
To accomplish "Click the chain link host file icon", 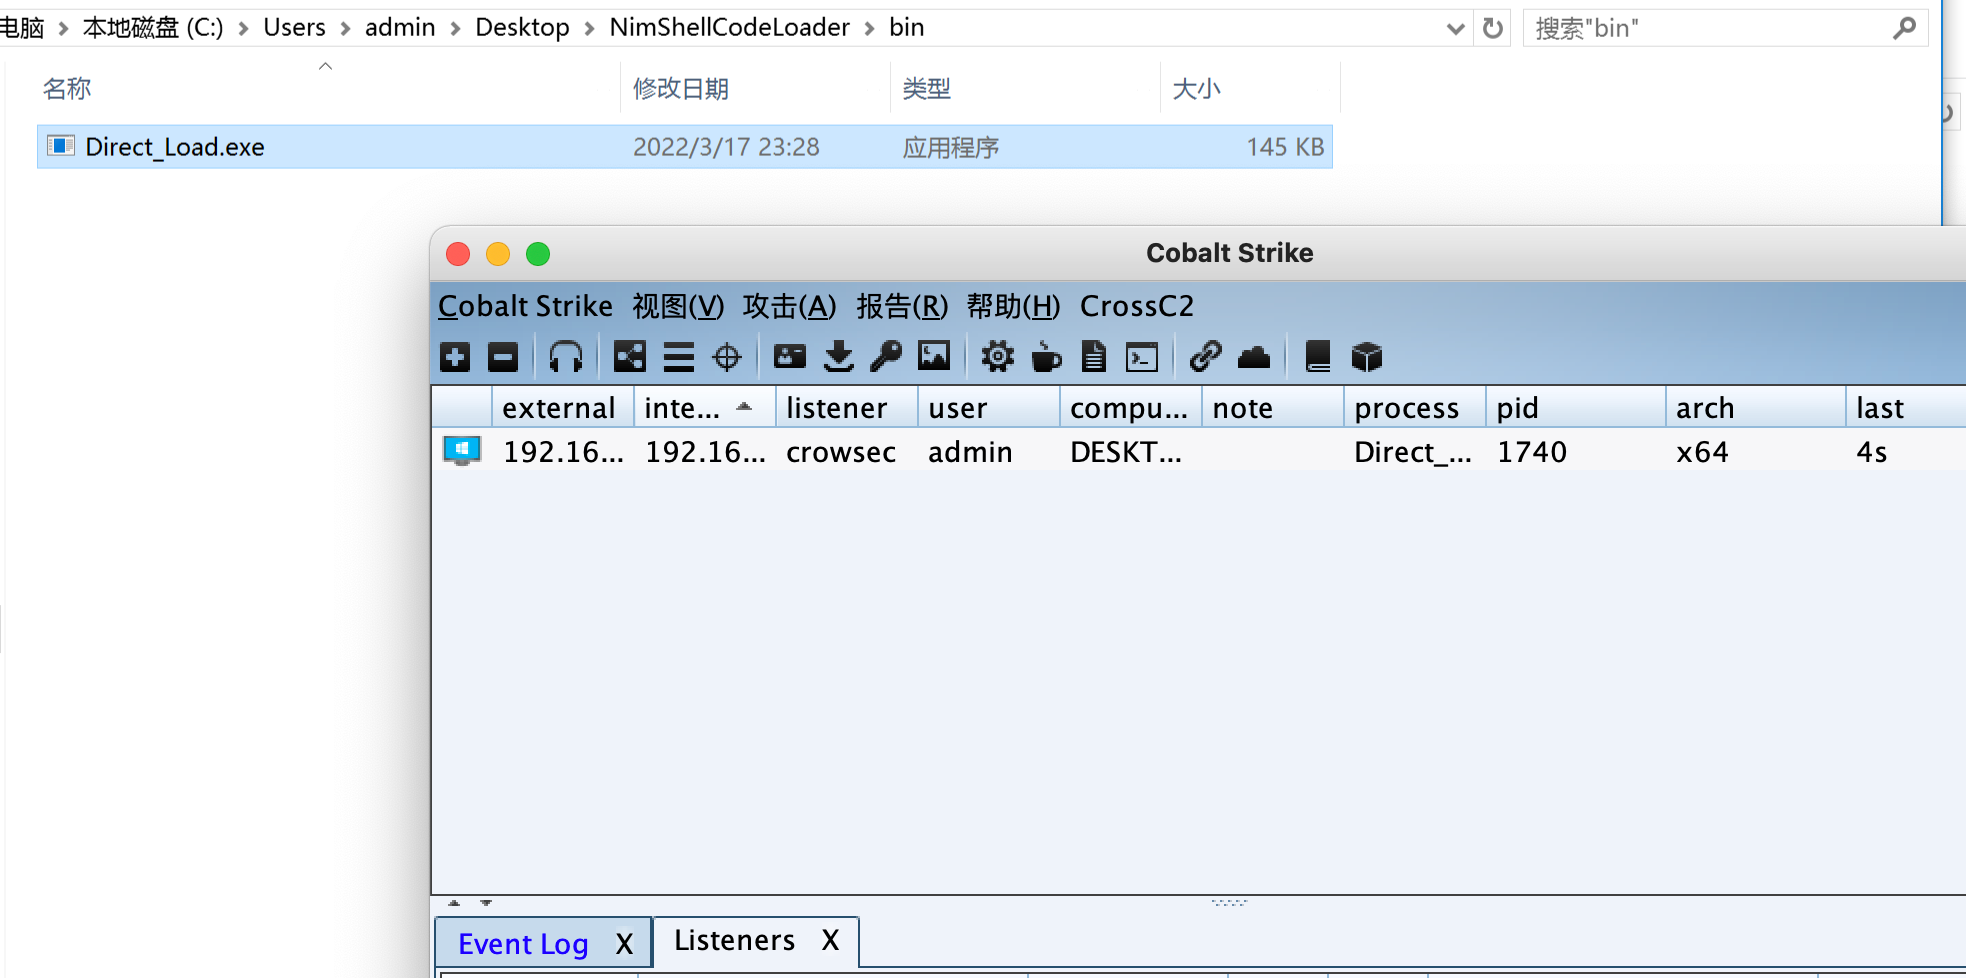I will point(1205,357).
